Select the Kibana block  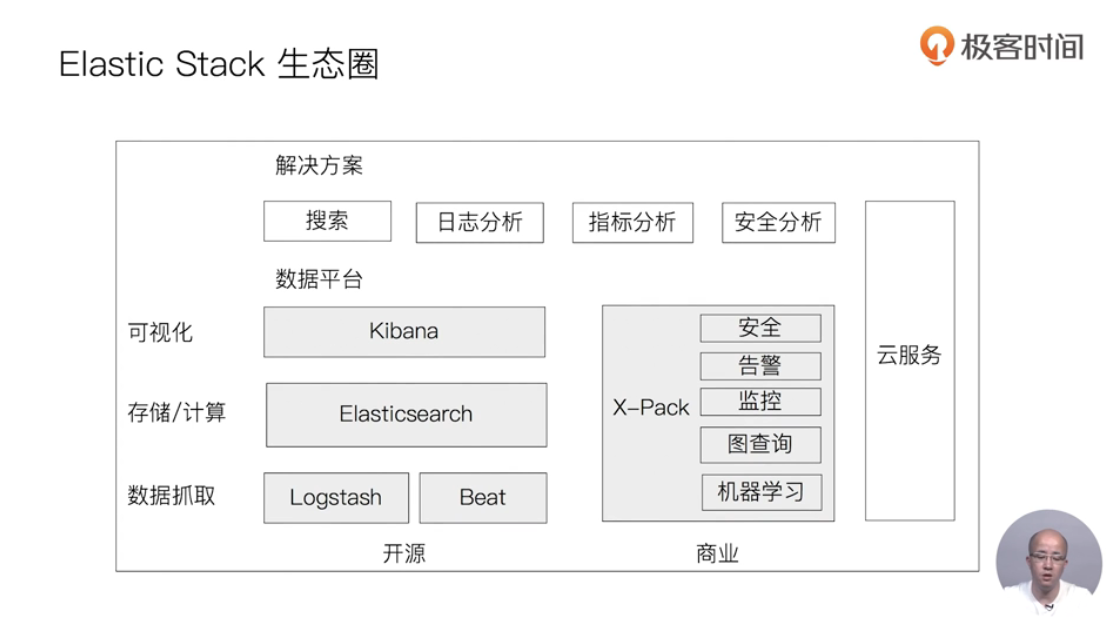point(404,332)
